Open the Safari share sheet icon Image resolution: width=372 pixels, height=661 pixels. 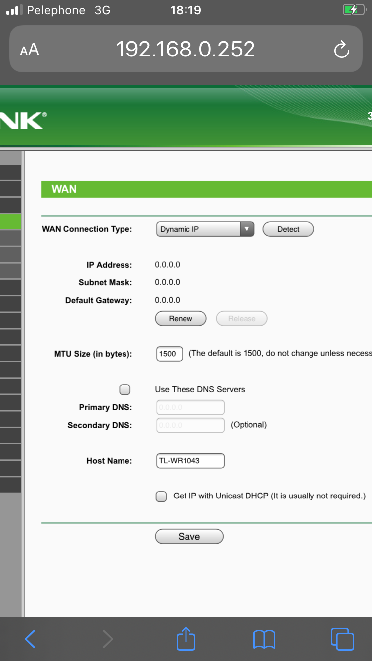(186, 638)
